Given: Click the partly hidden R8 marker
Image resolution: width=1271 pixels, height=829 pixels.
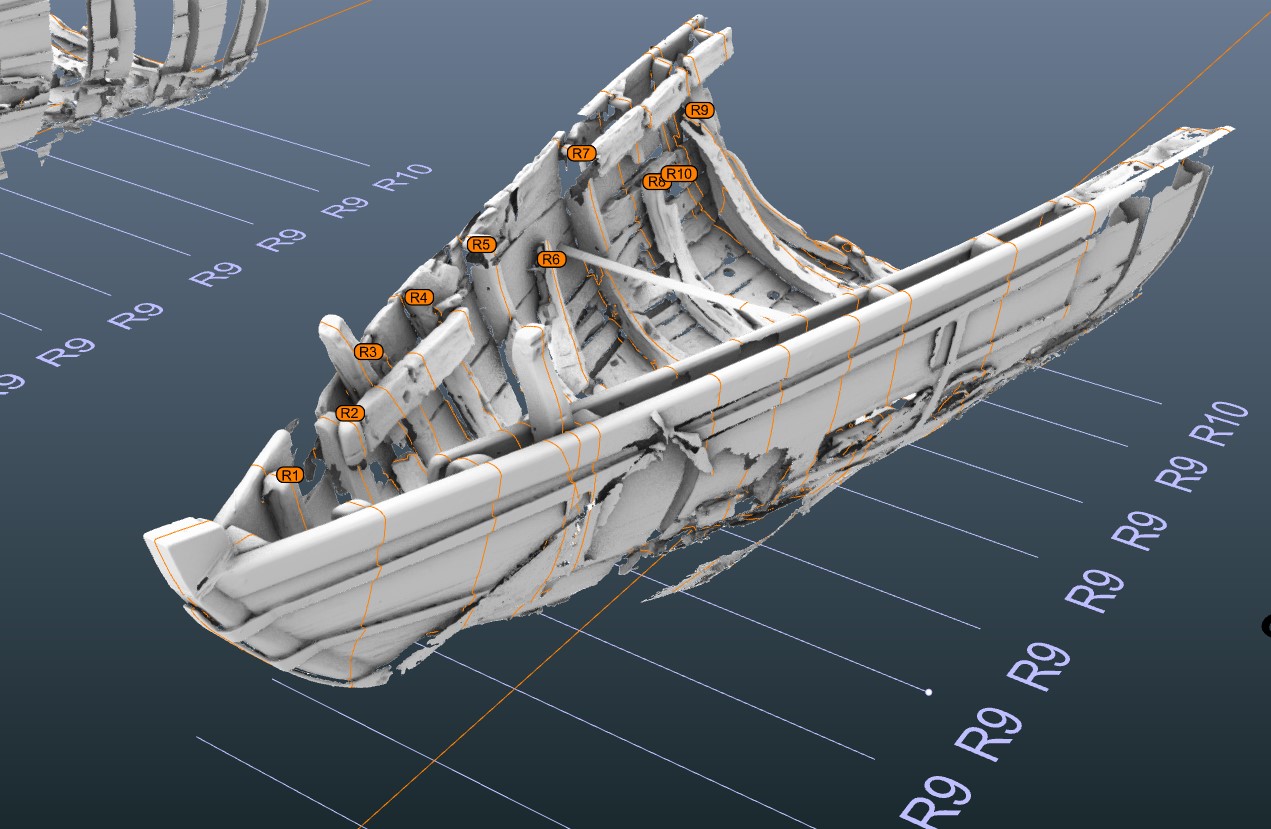Looking at the screenshot, I should click(x=651, y=182).
